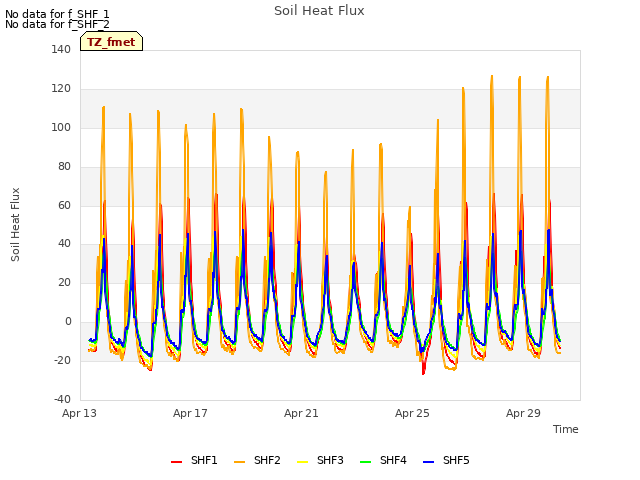Click the orange SHF2 legend color marker
Viewport: 640px width, 480px height.
click(x=239, y=462)
